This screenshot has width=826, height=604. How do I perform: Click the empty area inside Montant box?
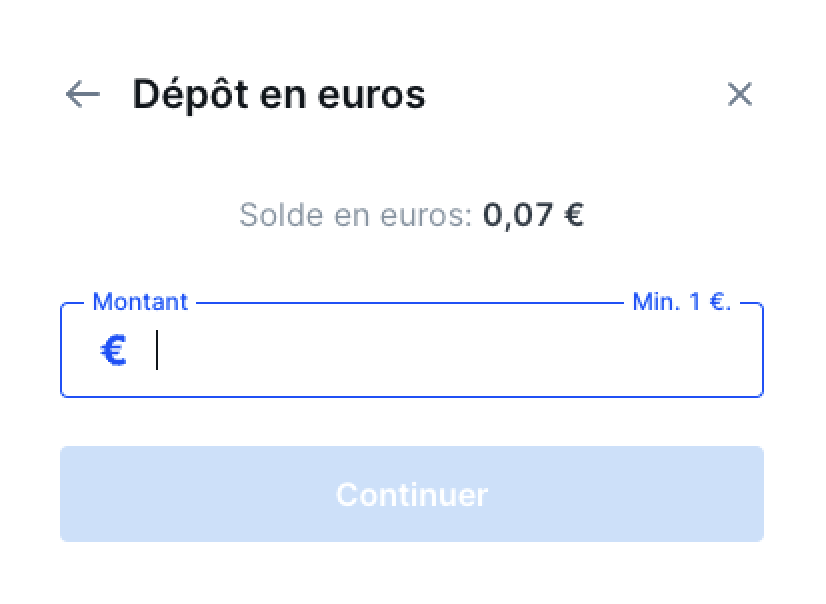click(x=453, y=351)
